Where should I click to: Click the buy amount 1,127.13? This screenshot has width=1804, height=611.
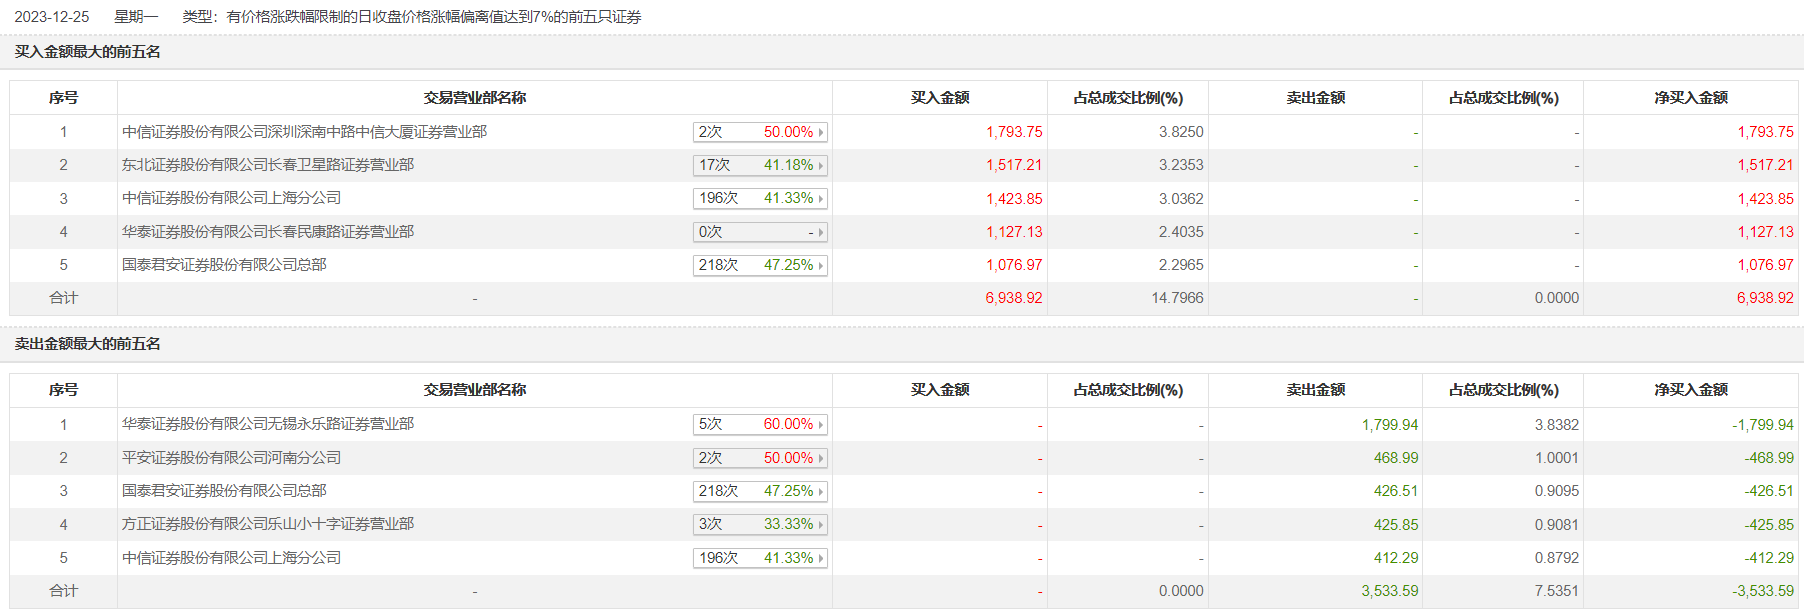point(1014,232)
